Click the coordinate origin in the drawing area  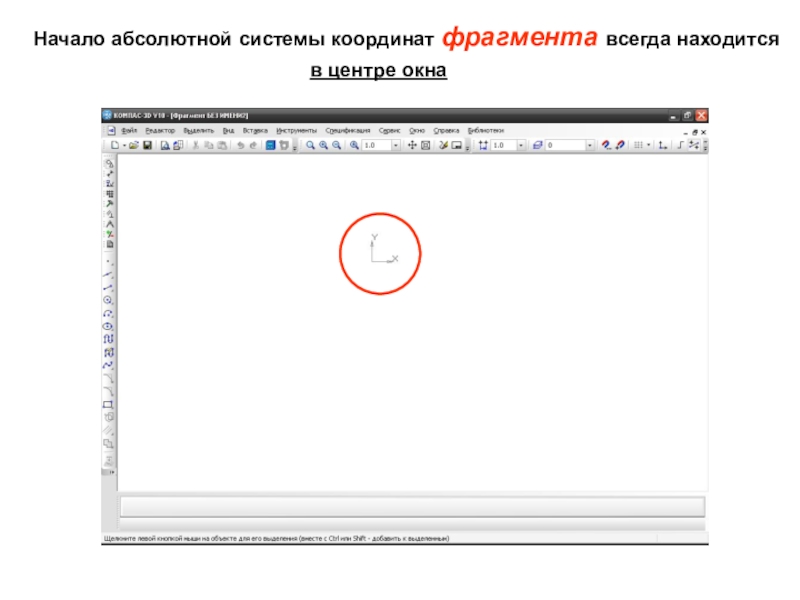click(373, 260)
